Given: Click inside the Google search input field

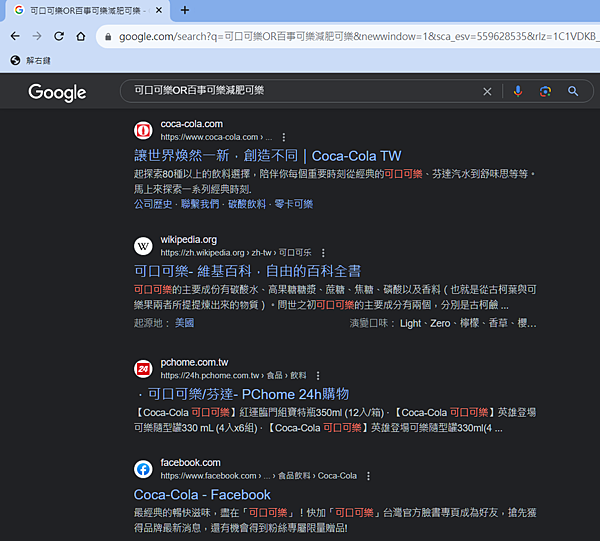Looking at the screenshot, I should tap(304, 91).
